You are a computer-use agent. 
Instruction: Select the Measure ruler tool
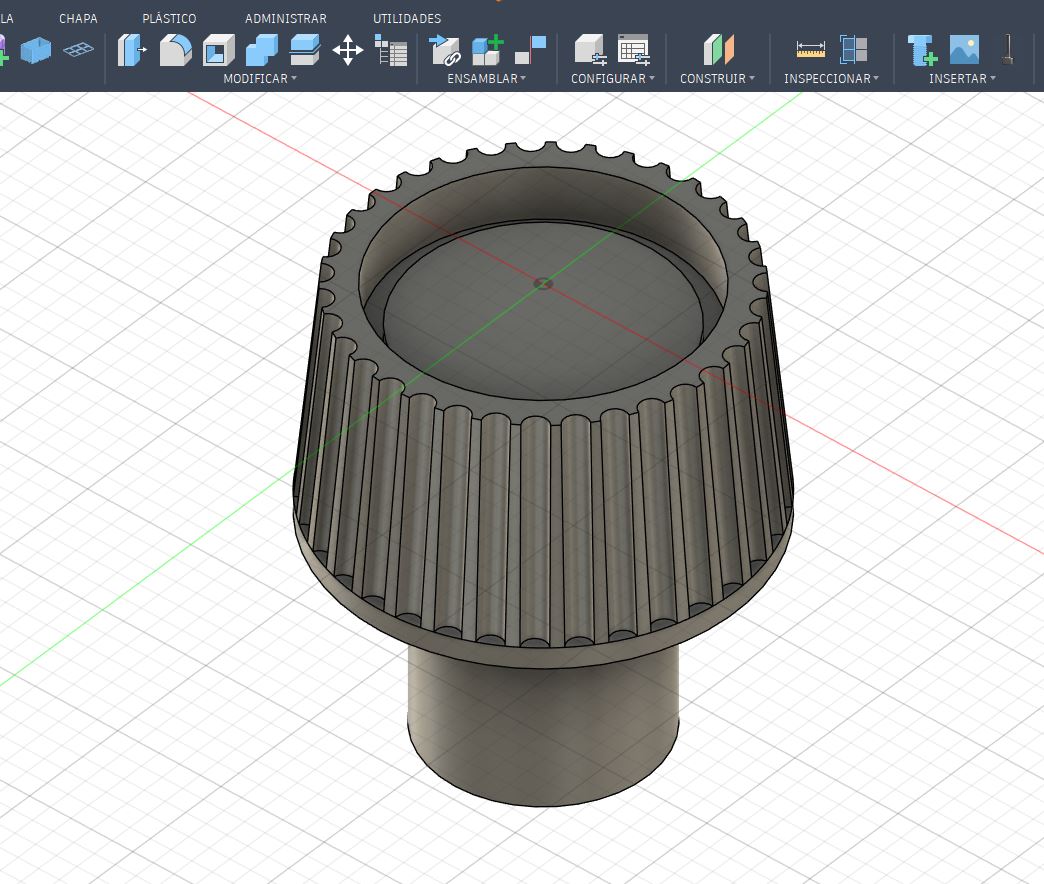810,50
